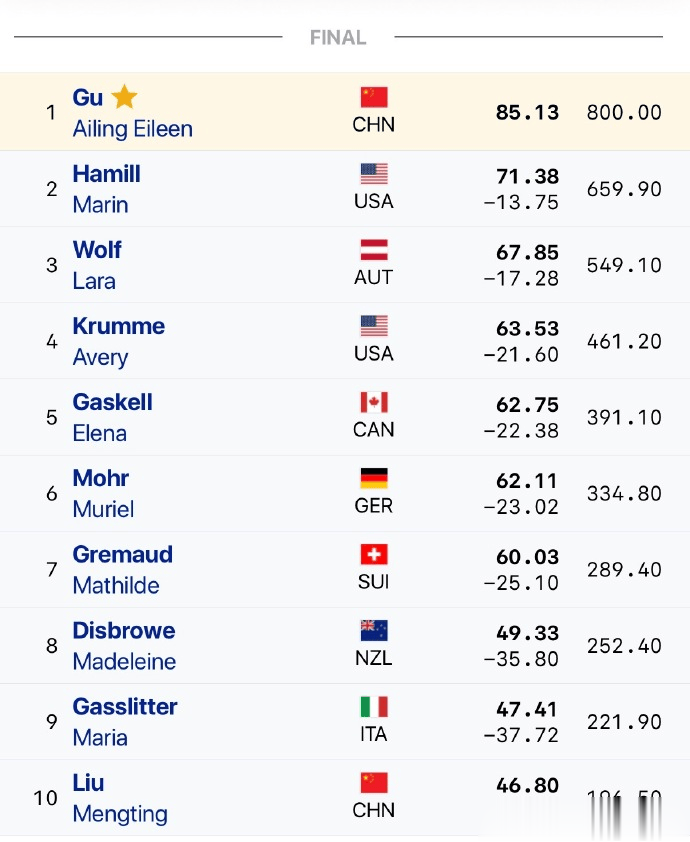Click the Italy flag in Gasslitter's row
Screen dimensions: 690x842
click(x=374, y=706)
